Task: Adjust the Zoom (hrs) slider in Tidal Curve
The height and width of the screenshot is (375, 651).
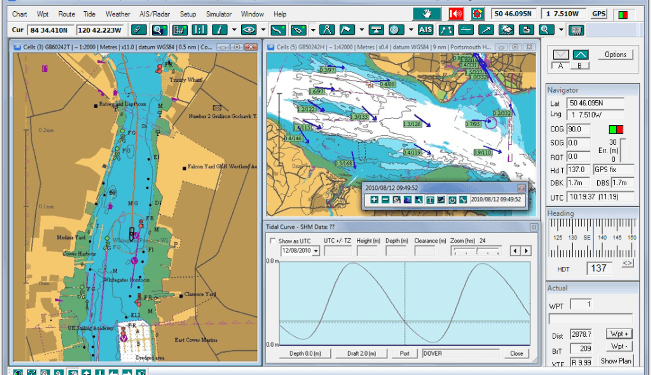Action: pos(476,251)
